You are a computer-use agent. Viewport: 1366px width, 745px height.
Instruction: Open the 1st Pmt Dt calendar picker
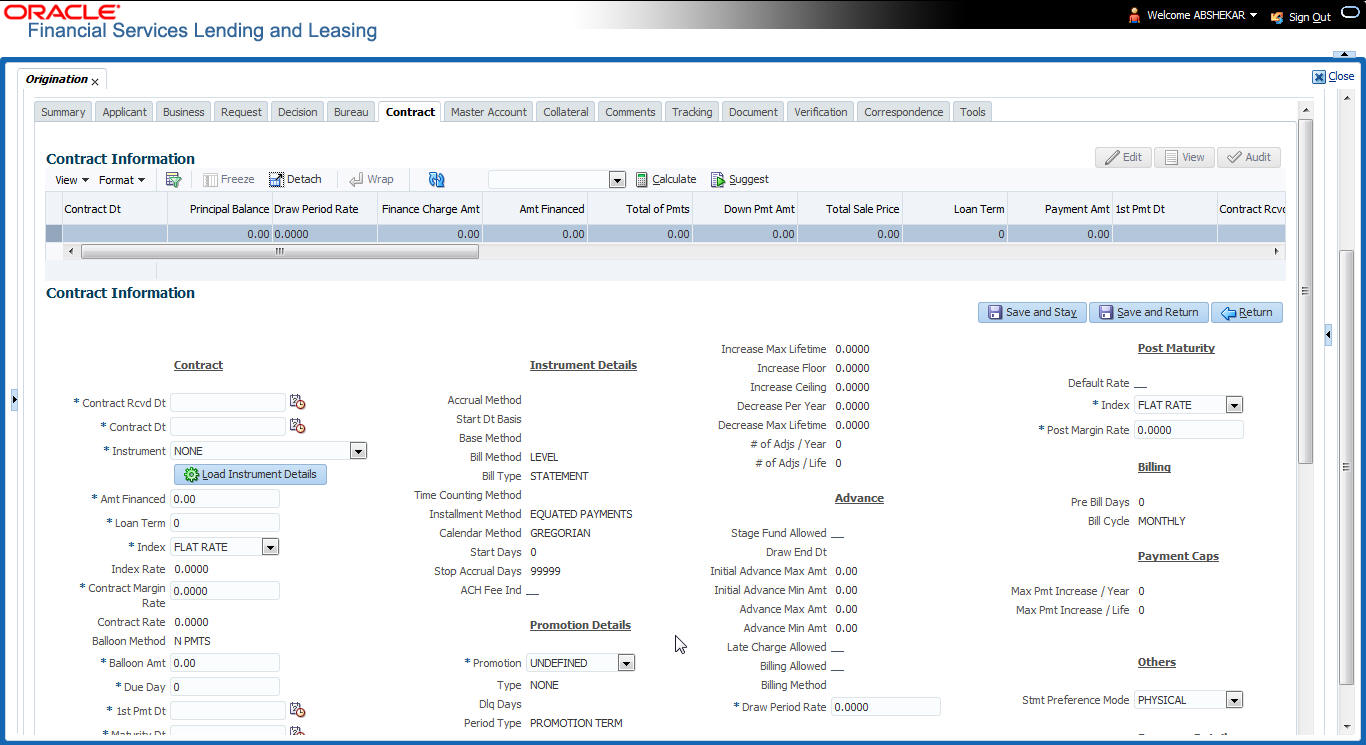point(297,710)
